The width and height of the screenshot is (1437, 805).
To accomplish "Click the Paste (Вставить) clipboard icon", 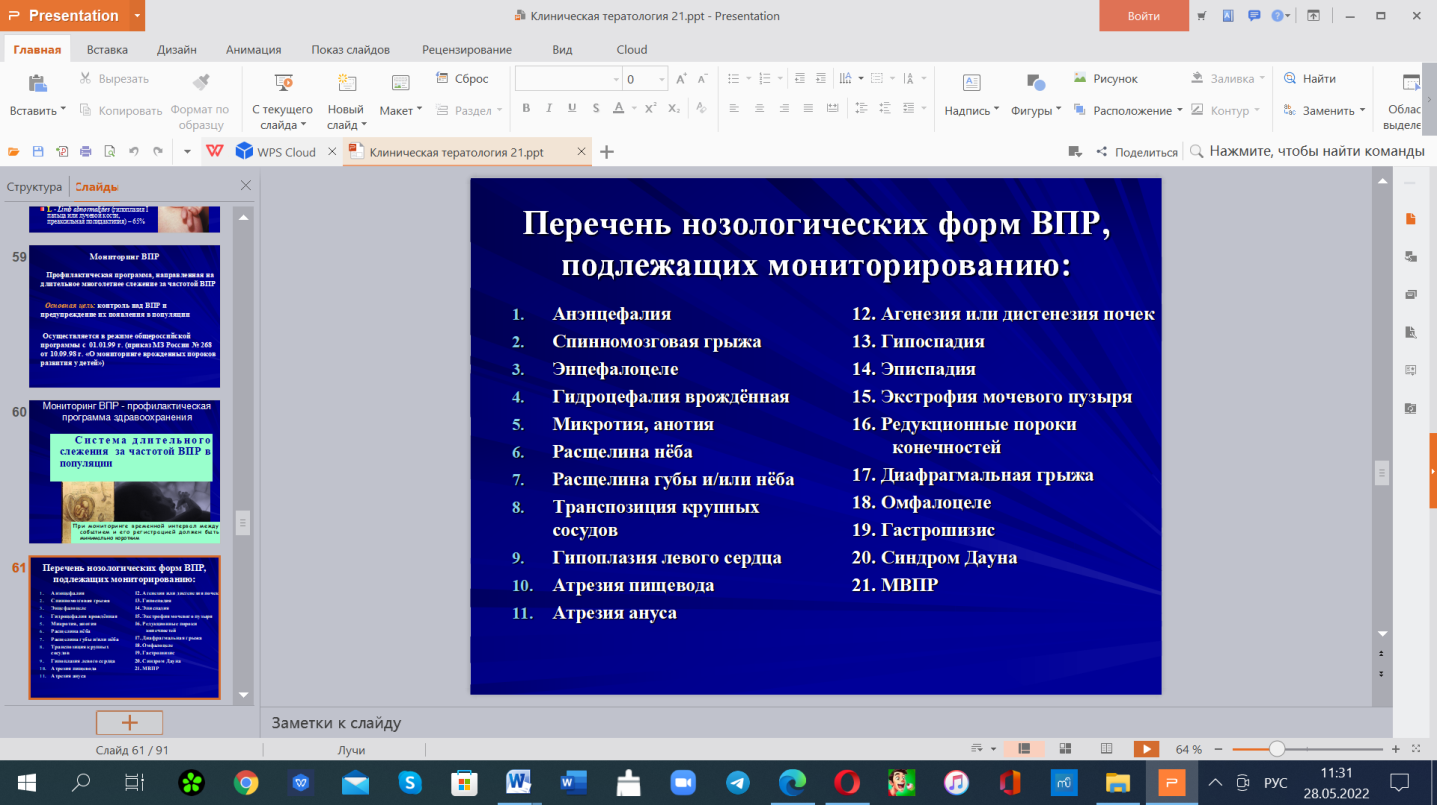I will pyautogui.click(x=38, y=84).
